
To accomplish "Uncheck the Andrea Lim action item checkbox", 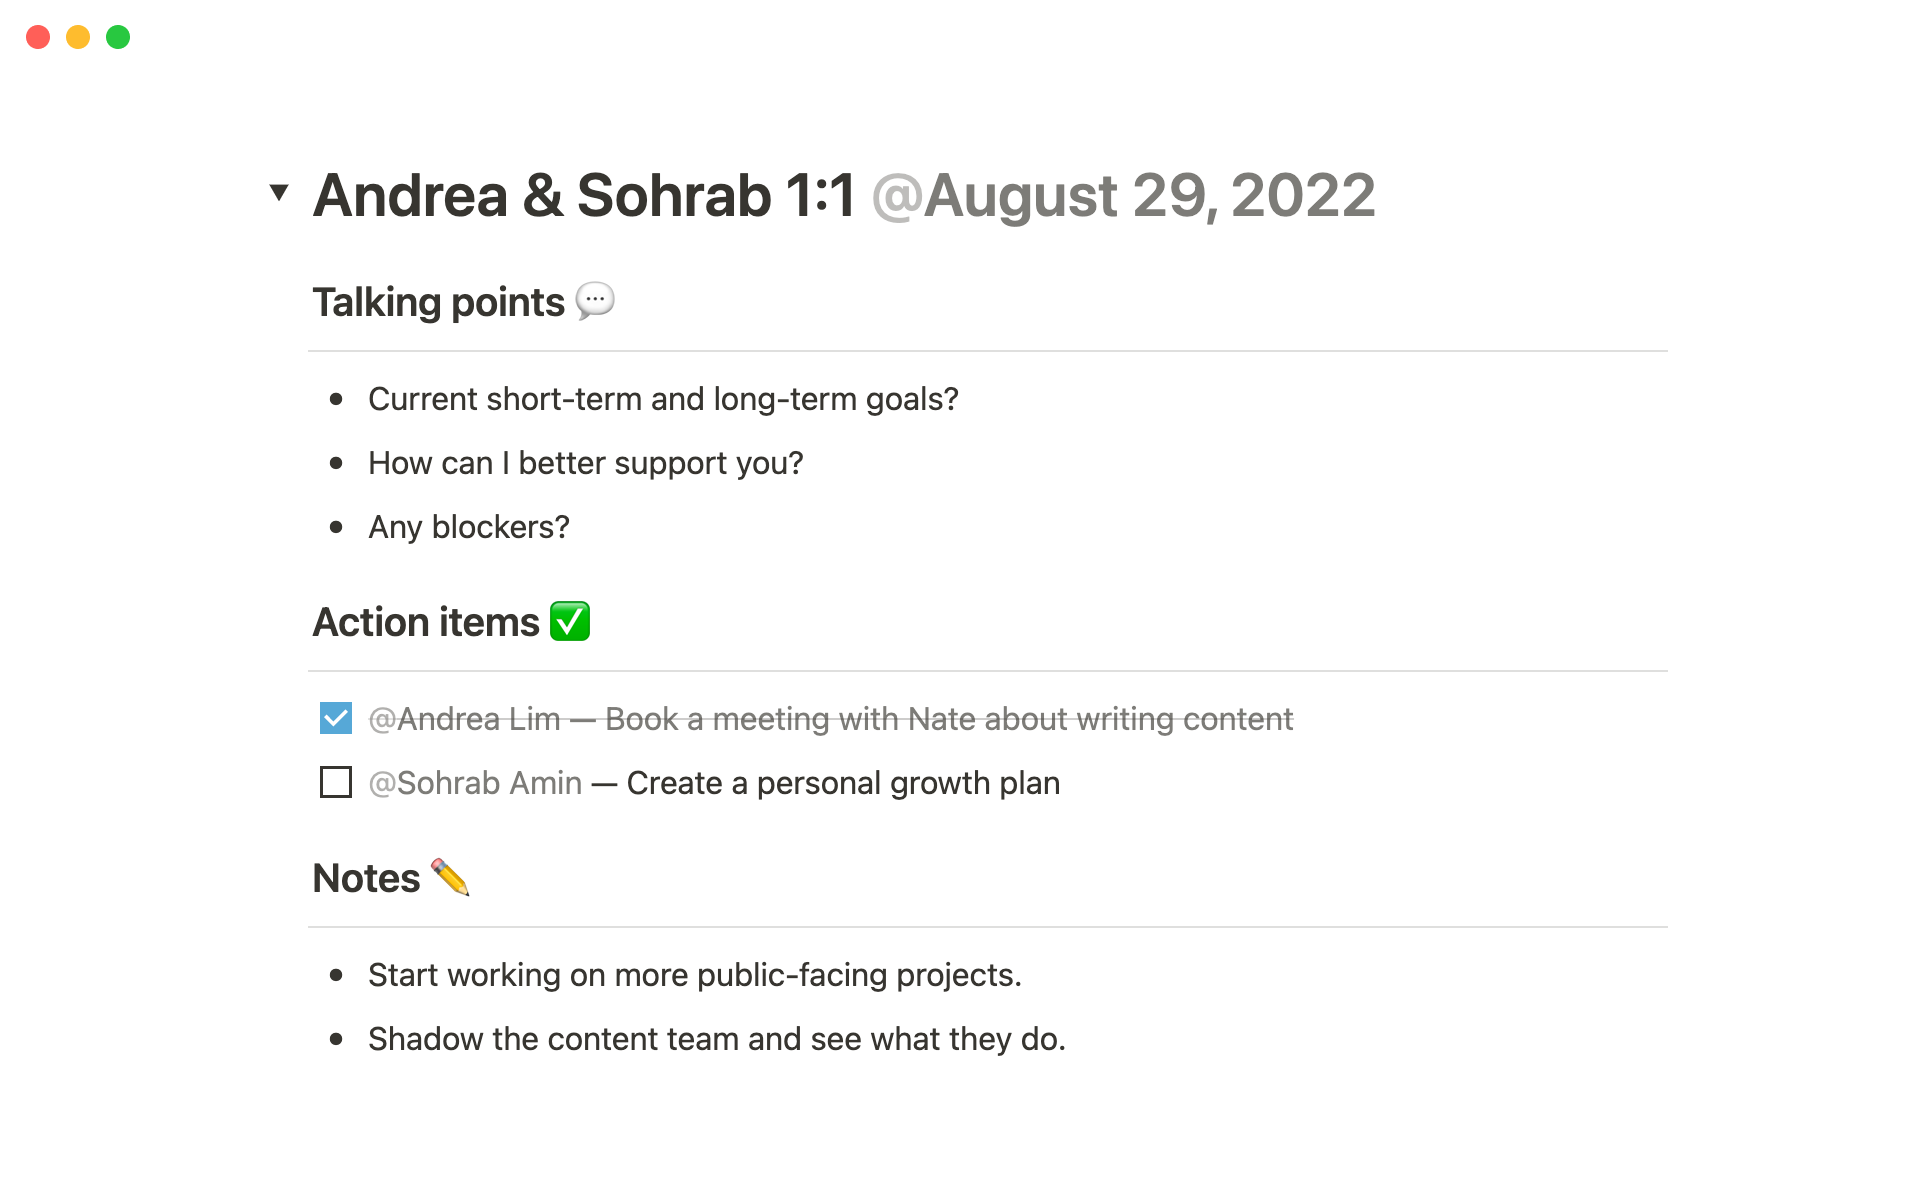I will pyautogui.click(x=336, y=718).
